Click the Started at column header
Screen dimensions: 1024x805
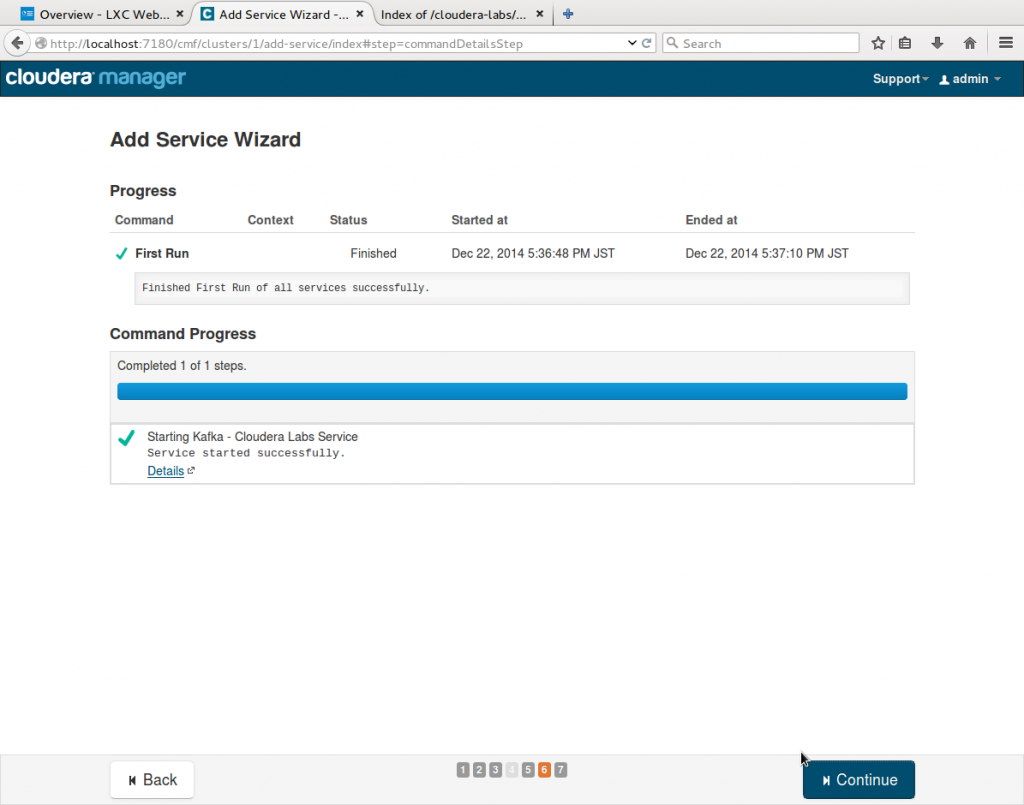tap(479, 220)
